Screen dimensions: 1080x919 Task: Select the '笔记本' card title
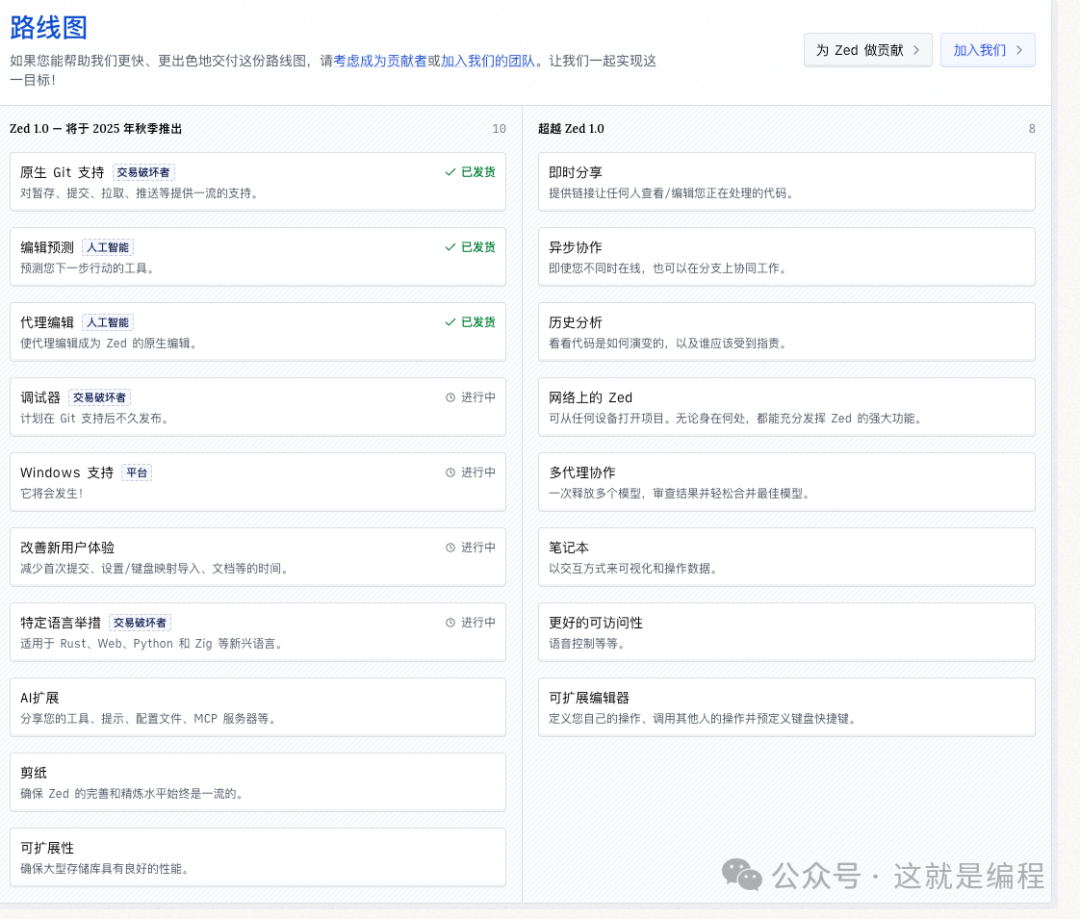coord(568,548)
